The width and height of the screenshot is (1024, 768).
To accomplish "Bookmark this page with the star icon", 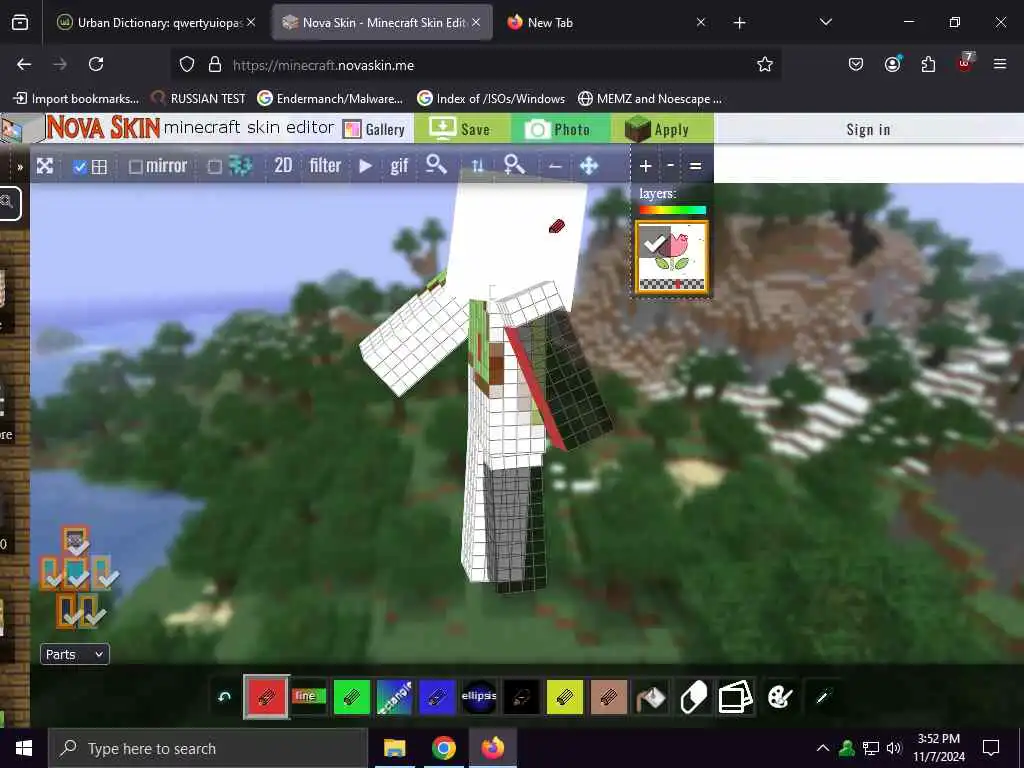I will [x=765, y=64].
